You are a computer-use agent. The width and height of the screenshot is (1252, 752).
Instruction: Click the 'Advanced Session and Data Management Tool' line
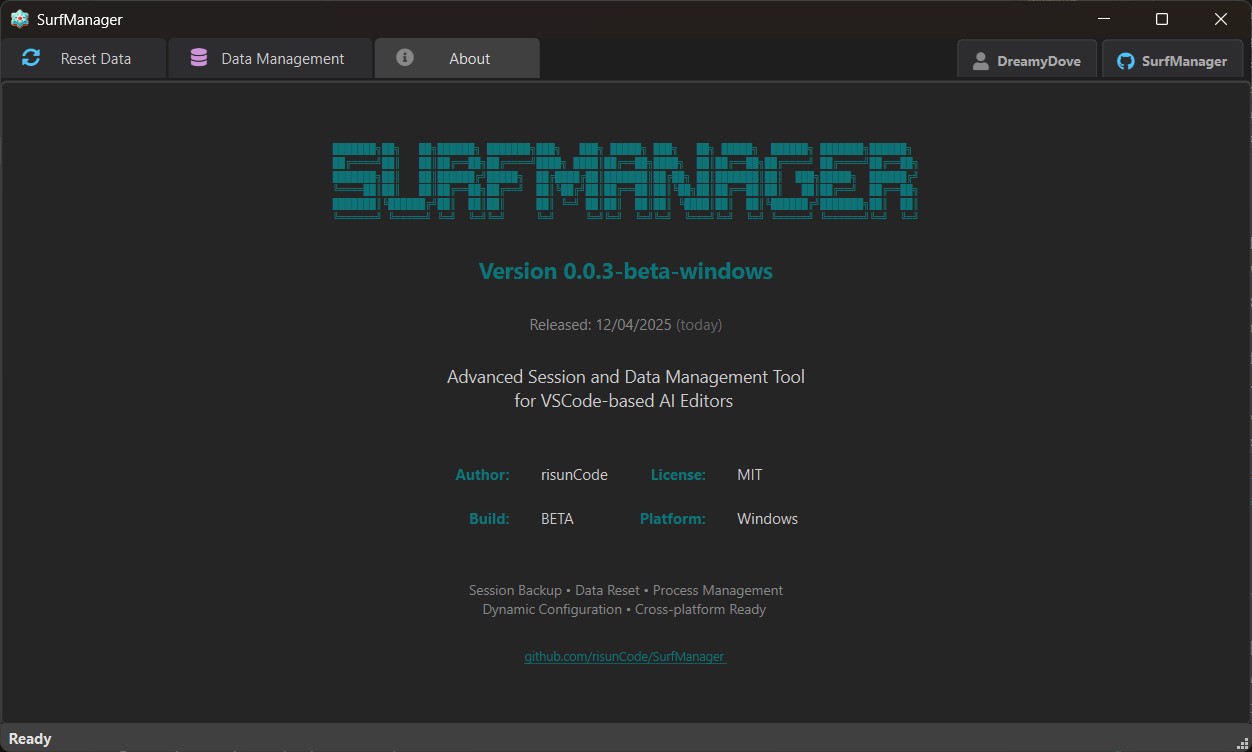(626, 377)
